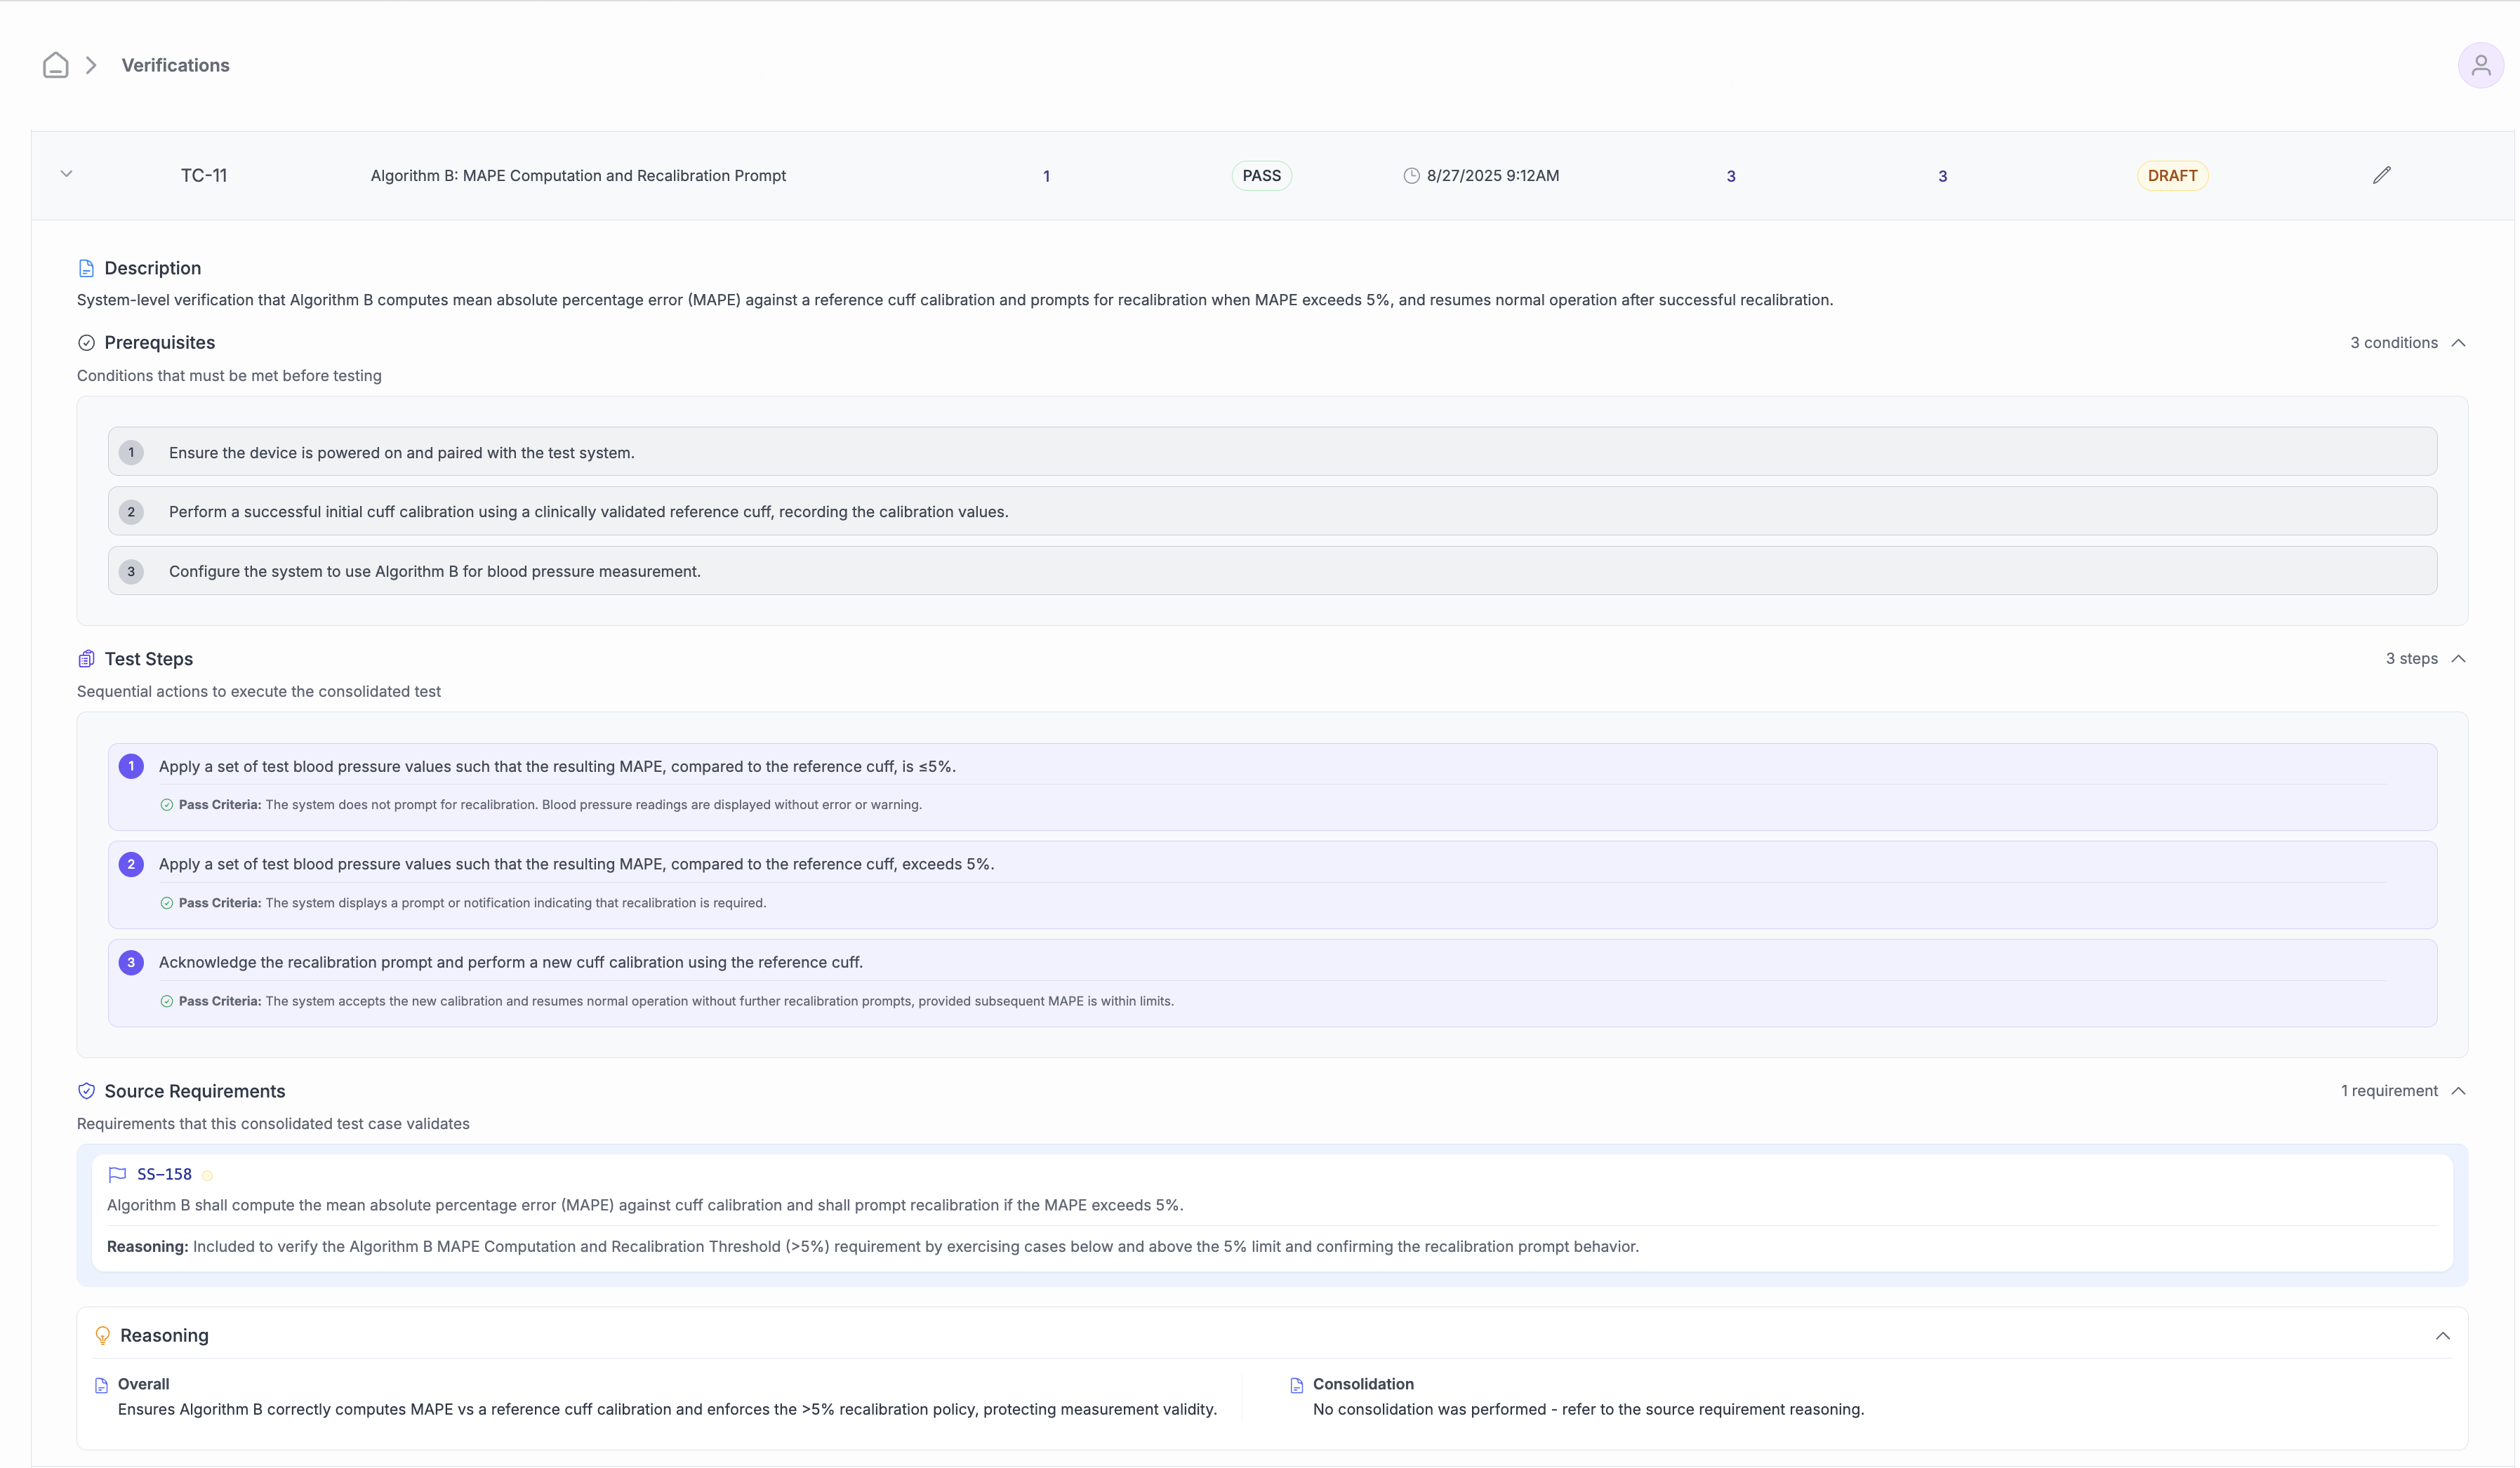Open the user profile icon top right
Image resolution: width=2520 pixels, height=1468 pixels.
(x=2481, y=64)
